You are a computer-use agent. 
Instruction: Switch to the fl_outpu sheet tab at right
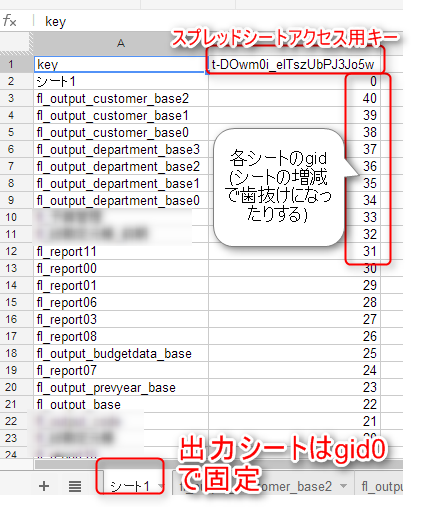381,486
